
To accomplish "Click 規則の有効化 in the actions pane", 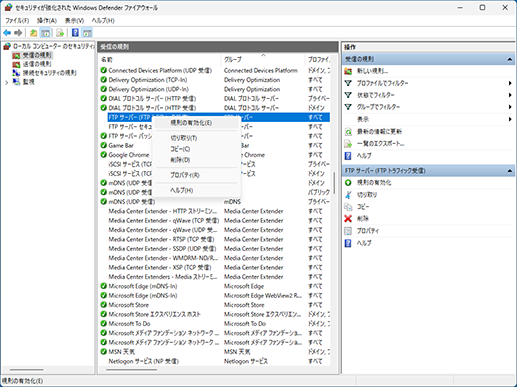I will 374,183.
